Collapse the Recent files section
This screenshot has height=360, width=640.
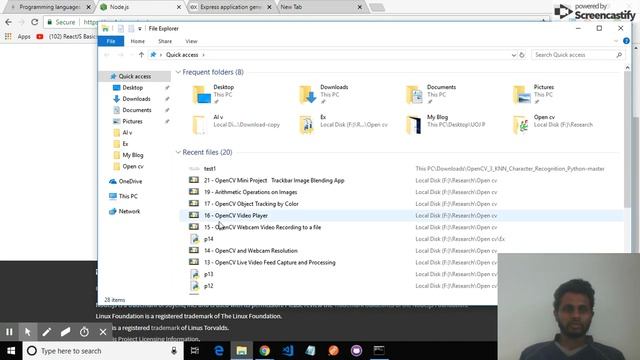[x=178, y=152]
